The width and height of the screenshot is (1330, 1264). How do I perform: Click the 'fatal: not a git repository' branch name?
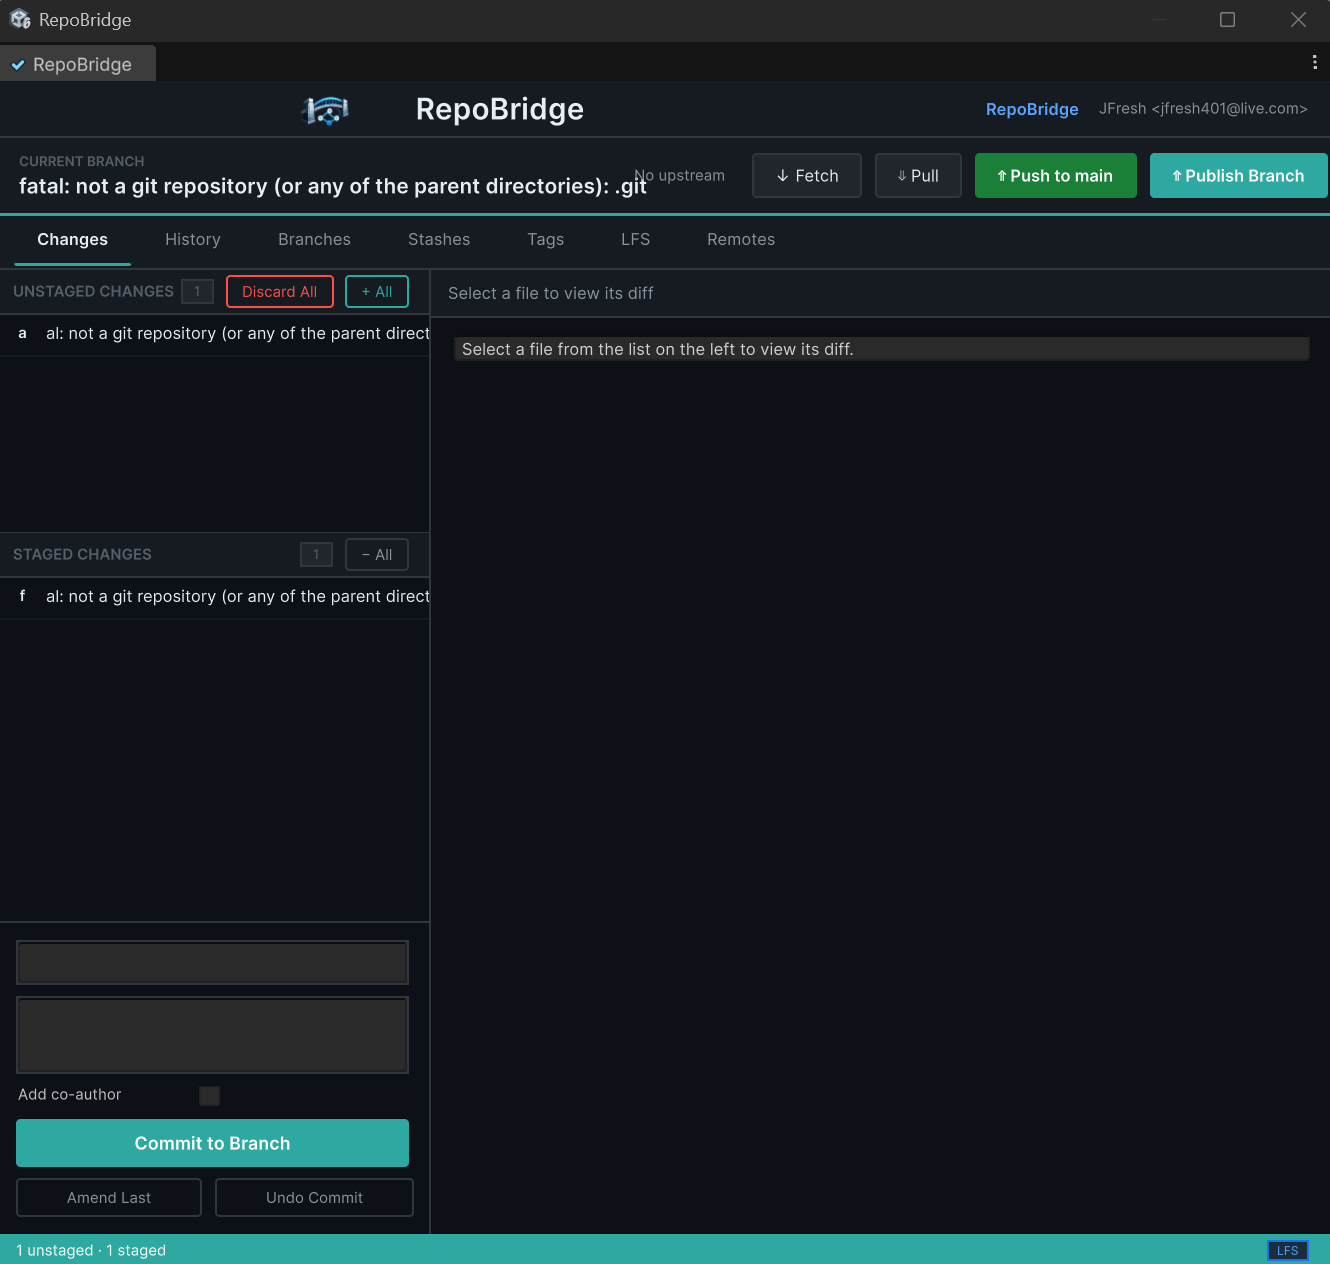333,186
